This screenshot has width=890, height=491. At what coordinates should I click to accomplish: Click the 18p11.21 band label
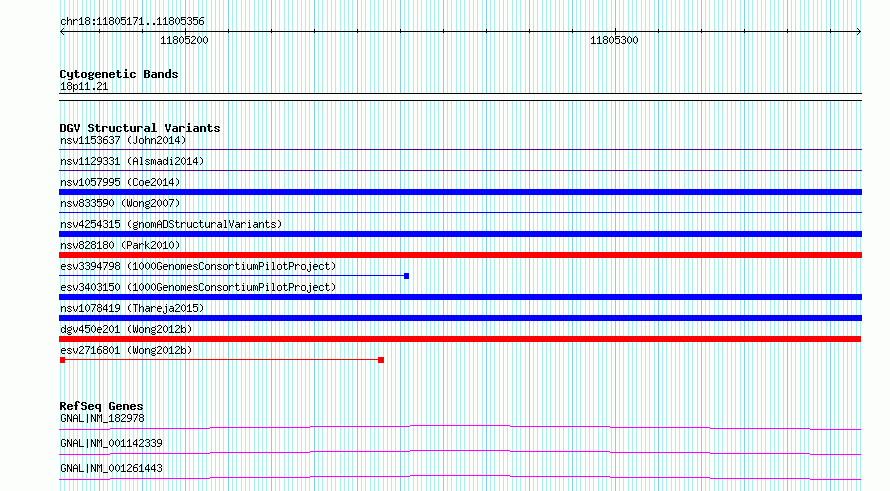(x=84, y=86)
